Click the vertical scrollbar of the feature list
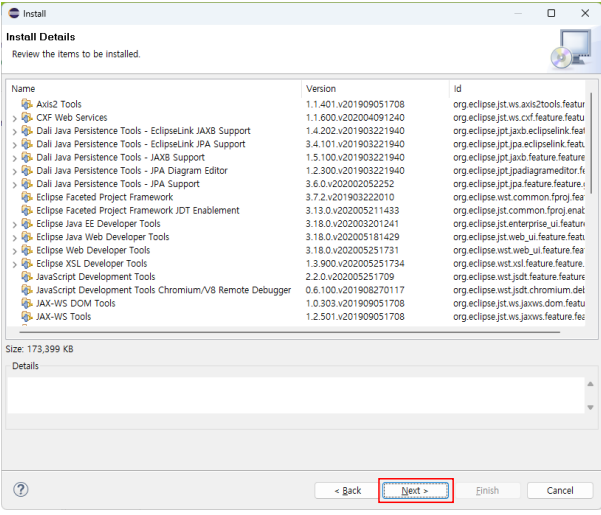Viewport: 601px width, 515px height. point(591,142)
